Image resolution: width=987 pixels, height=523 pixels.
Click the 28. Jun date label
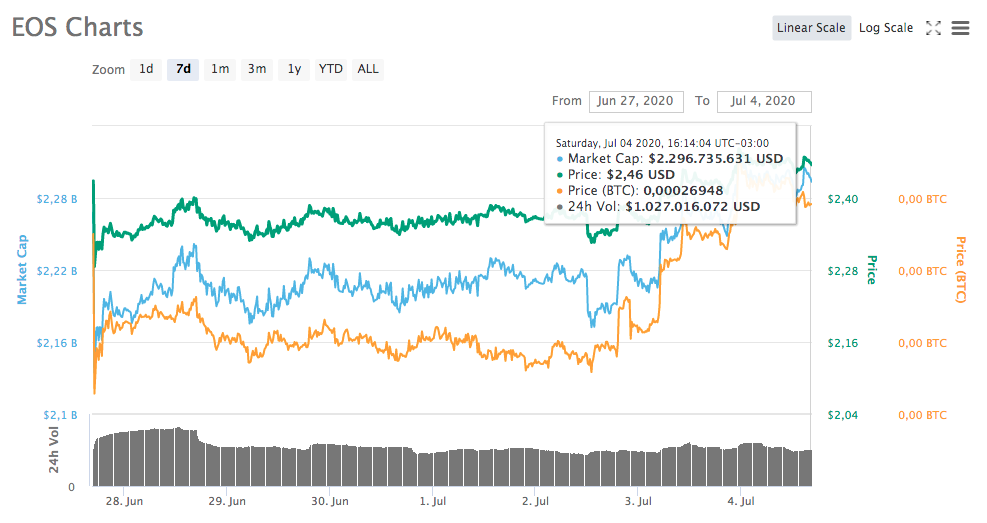pos(124,501)
